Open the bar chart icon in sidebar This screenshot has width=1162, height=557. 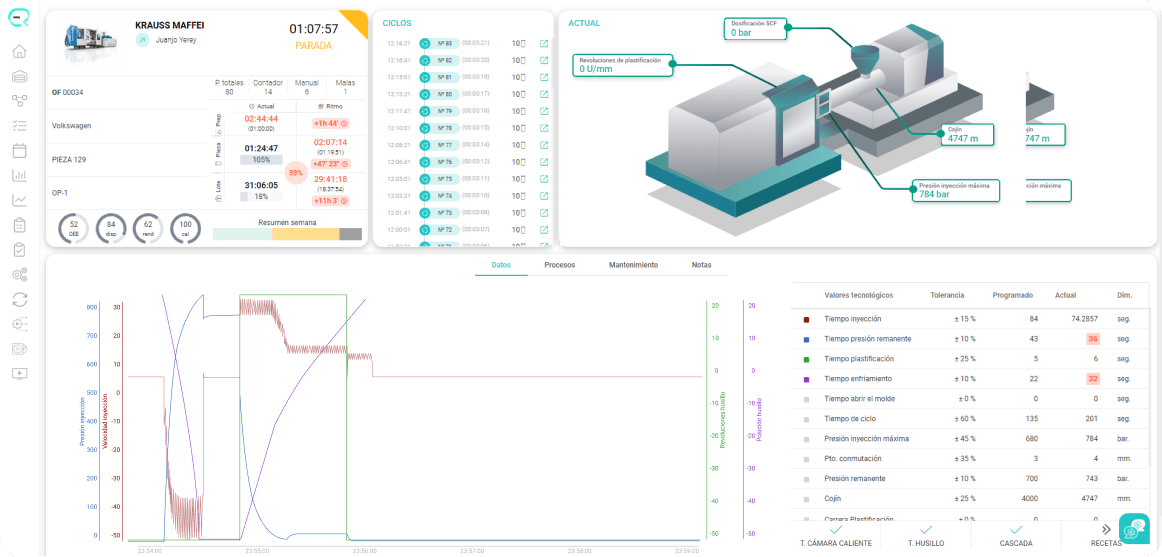click(20, 176)
